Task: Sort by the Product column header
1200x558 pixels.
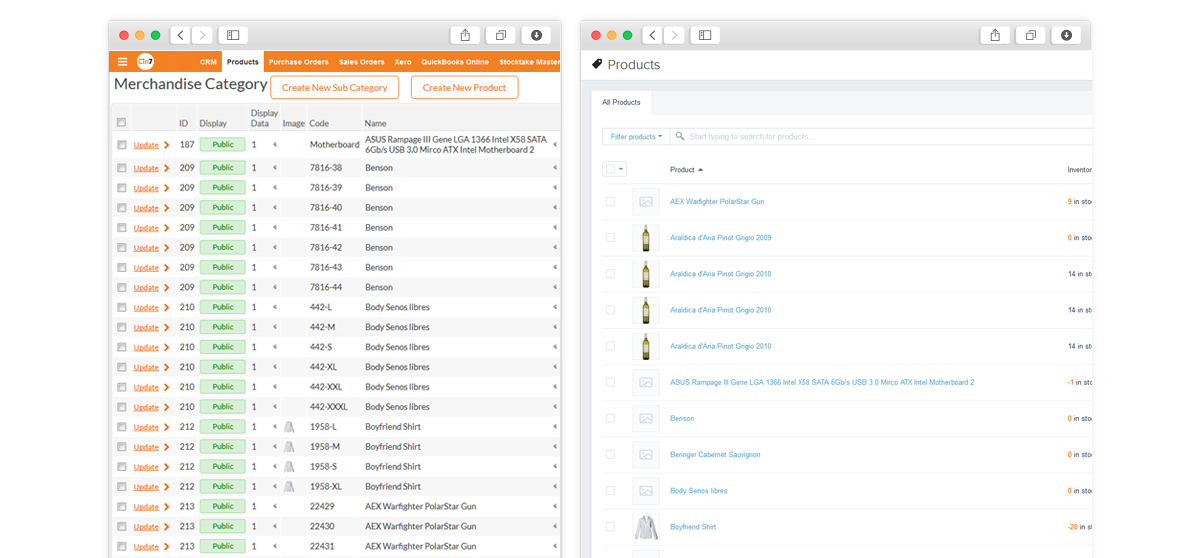Action: [686, 170]
